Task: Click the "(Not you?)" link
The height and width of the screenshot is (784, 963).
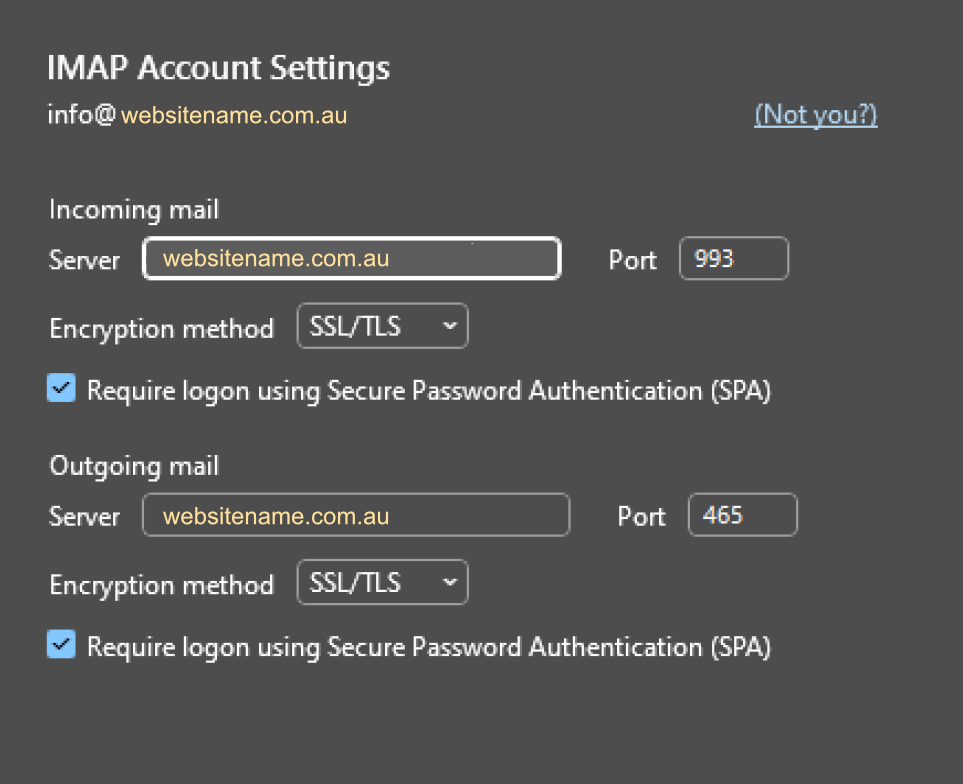Action: pos(816,115)
